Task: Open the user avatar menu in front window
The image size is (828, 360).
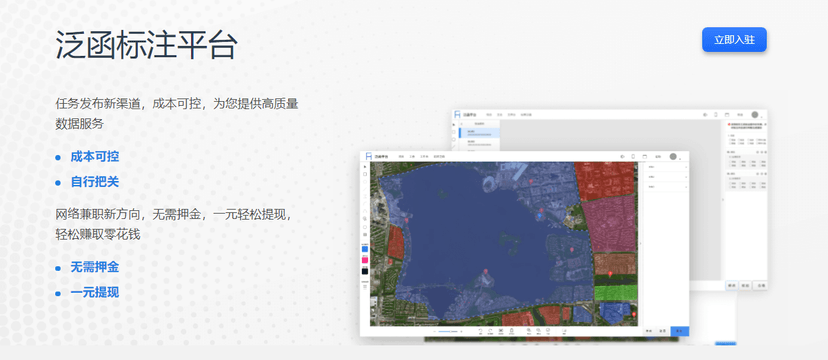Action: (673, 156)
